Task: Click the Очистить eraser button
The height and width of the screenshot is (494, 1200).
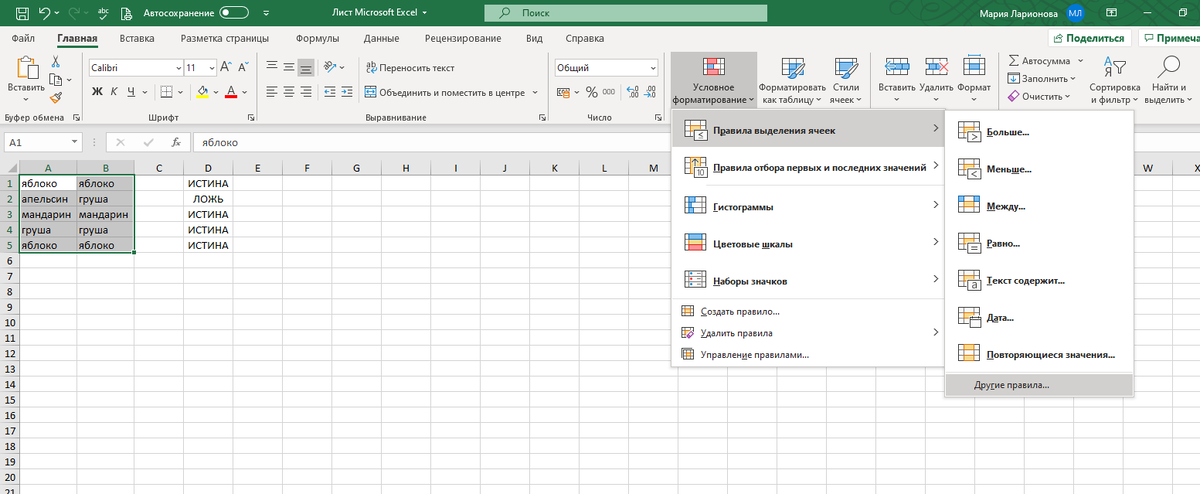Action: coord(1040,97)
